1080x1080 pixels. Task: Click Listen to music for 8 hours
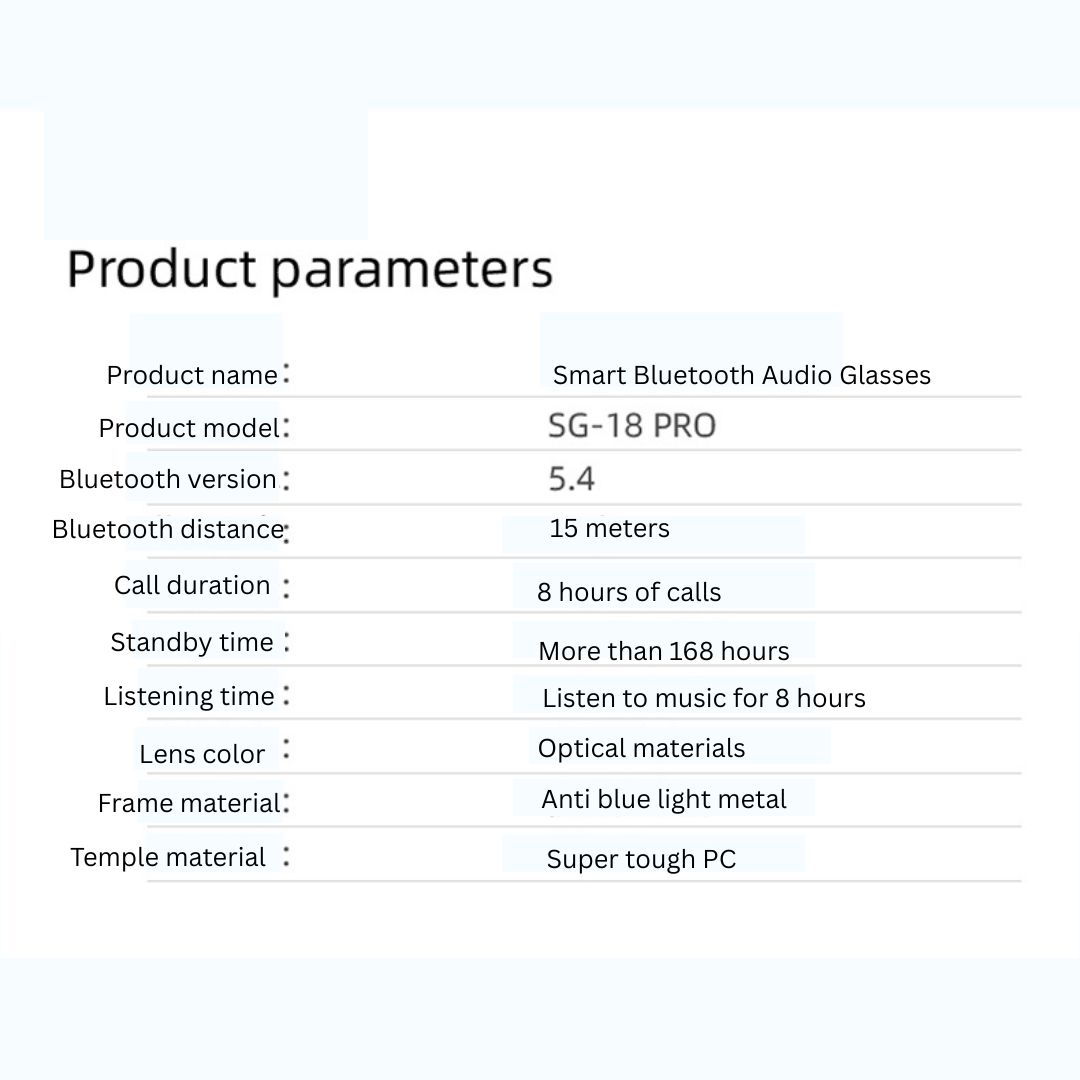point(703,698)
